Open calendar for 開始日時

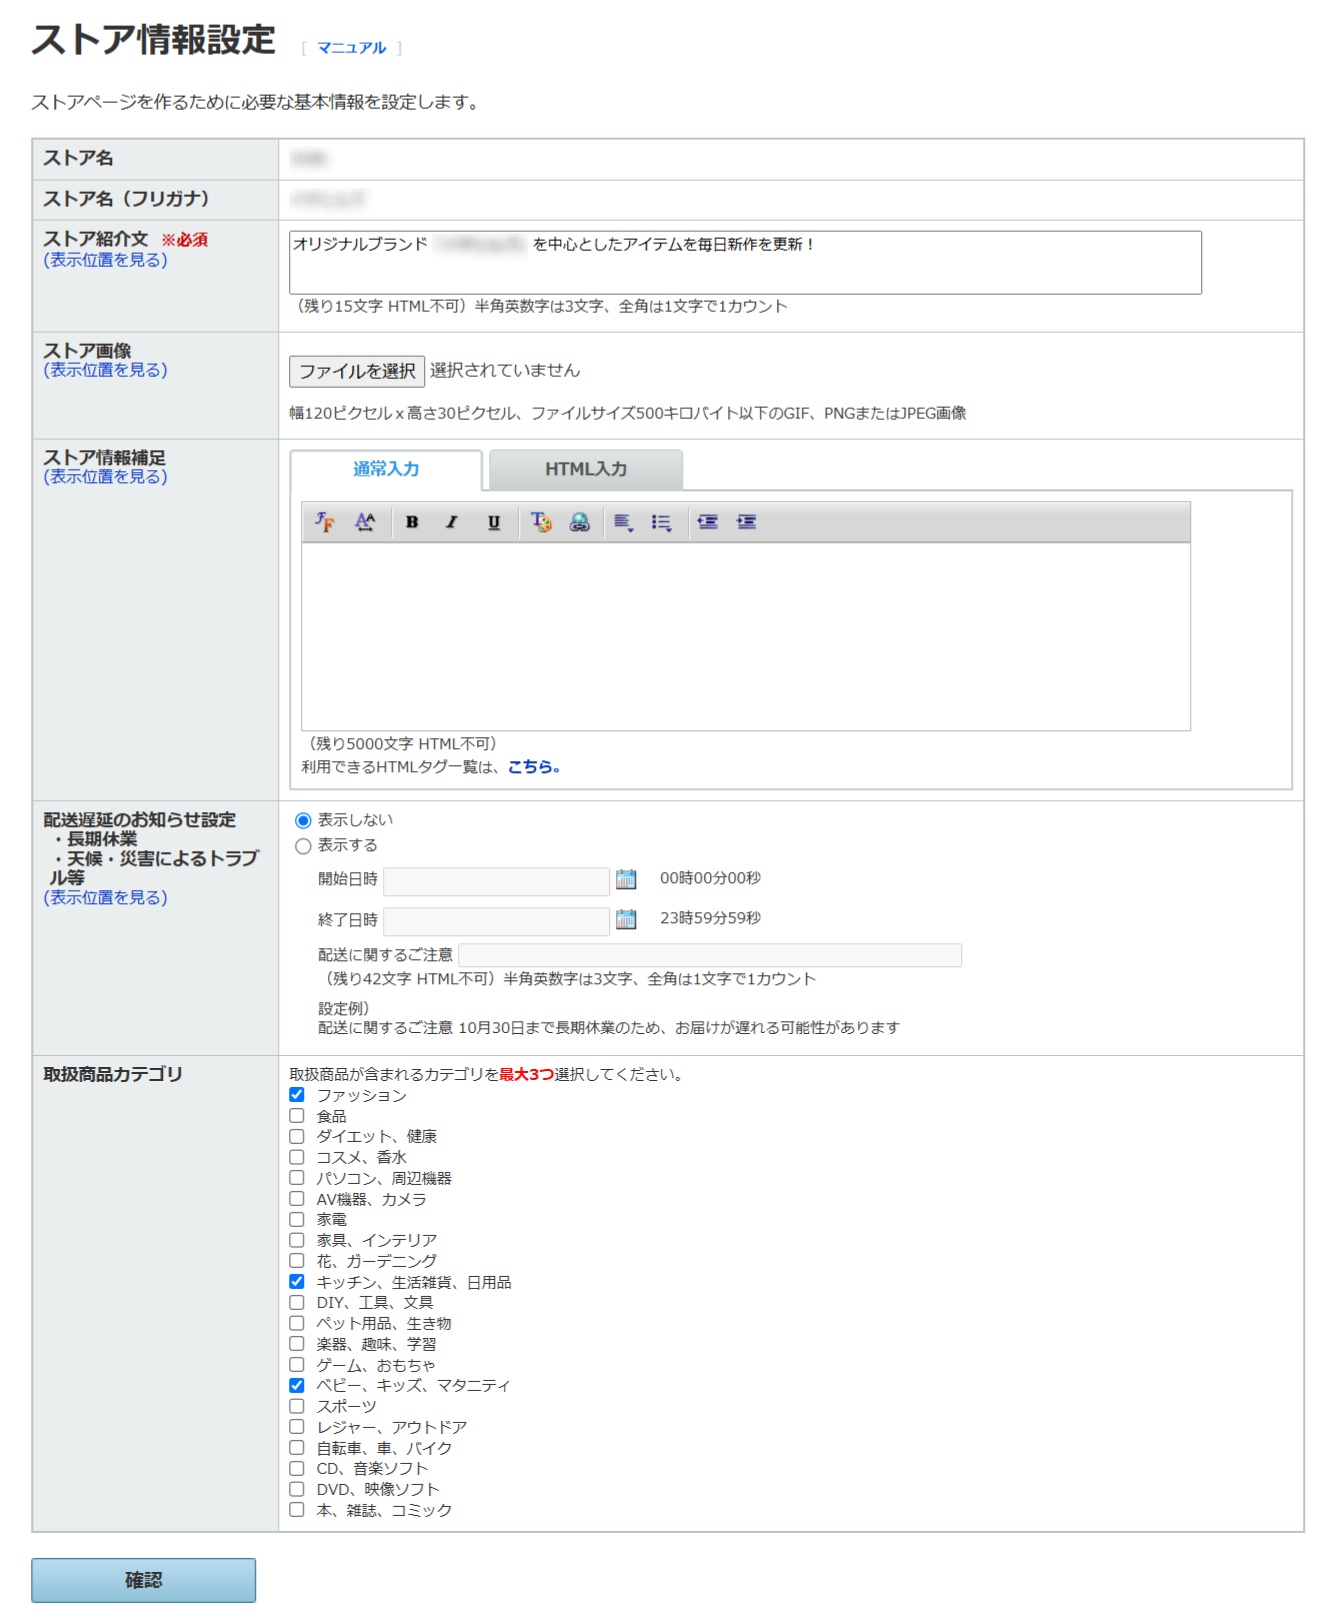pos(626,879)
